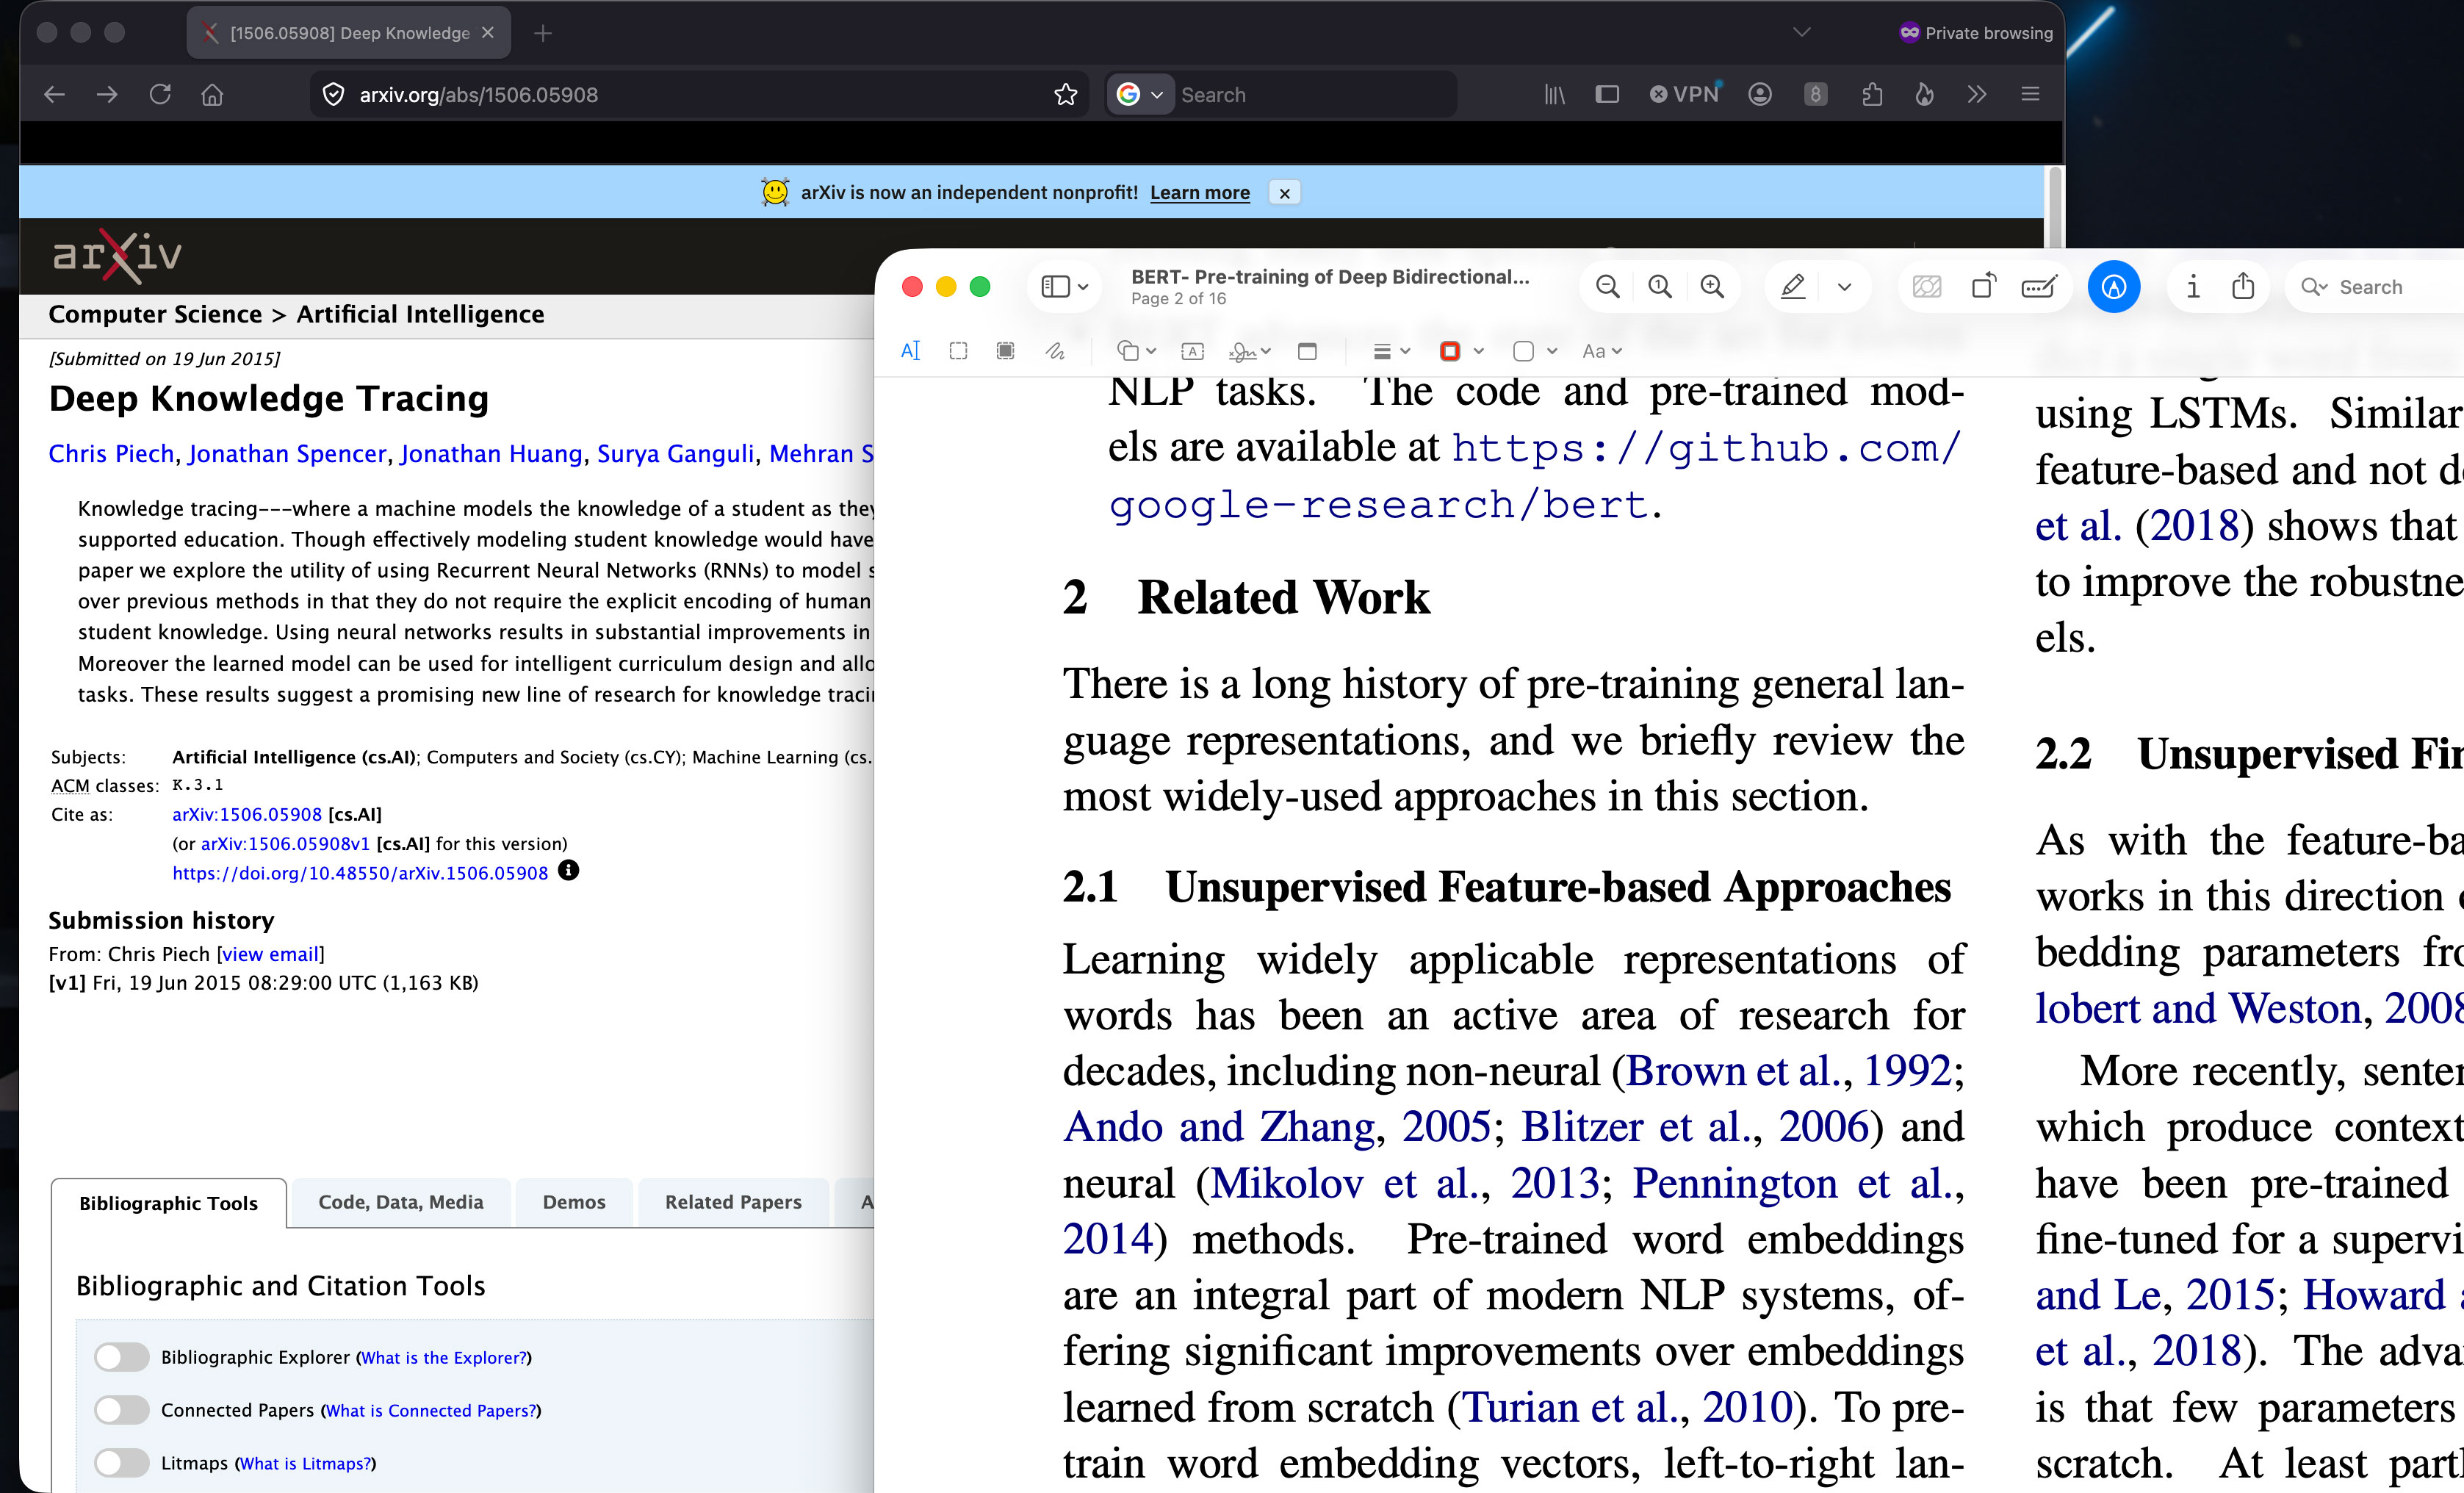Image resolution: width=2464 pixels, height=1493 pixels.
Task: Open the Related Papers tab
Action: click(x=733, y=1202)
